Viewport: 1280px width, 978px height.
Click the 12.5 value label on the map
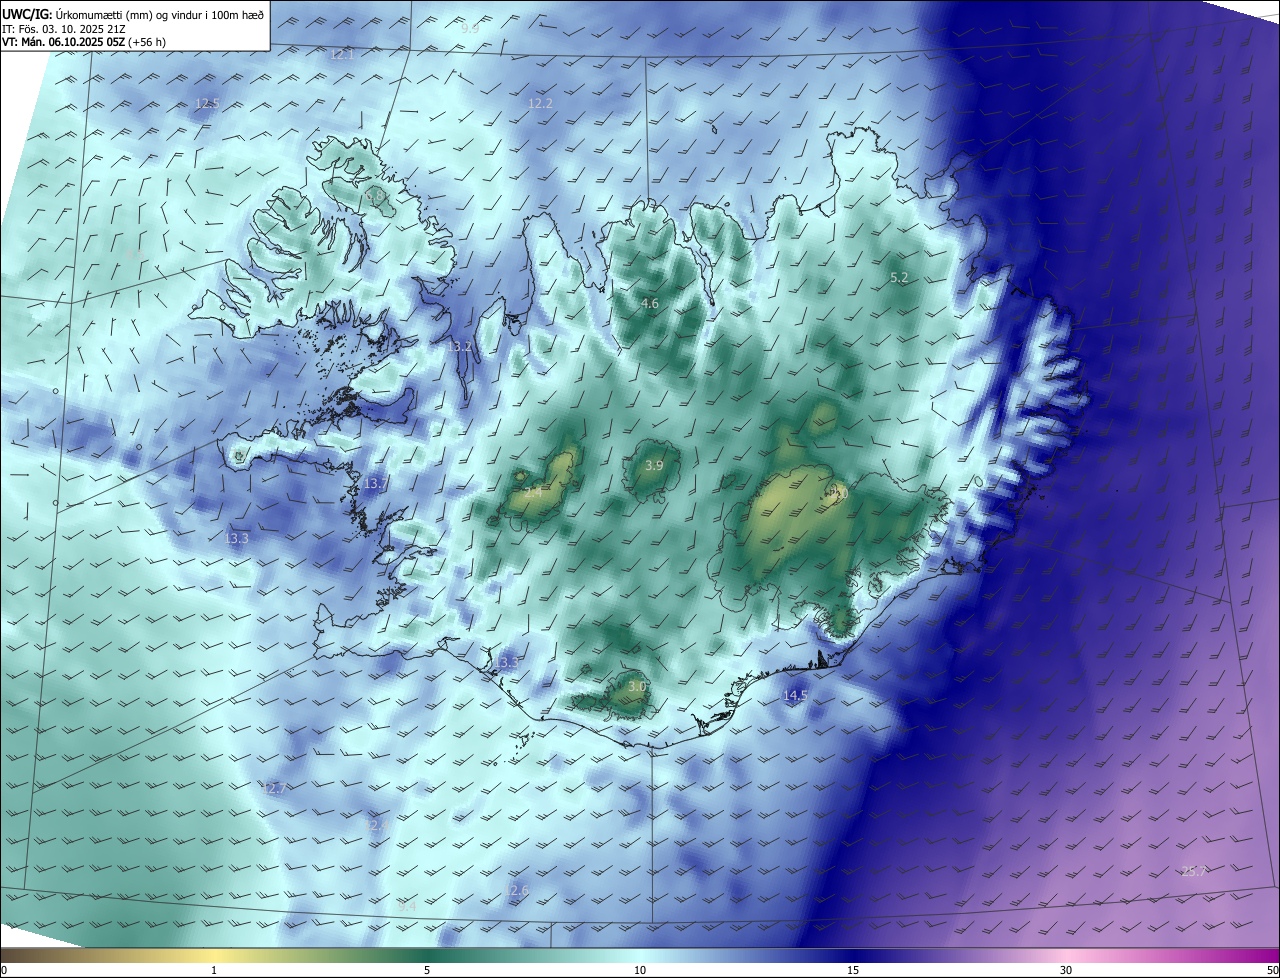coord(207,104)
